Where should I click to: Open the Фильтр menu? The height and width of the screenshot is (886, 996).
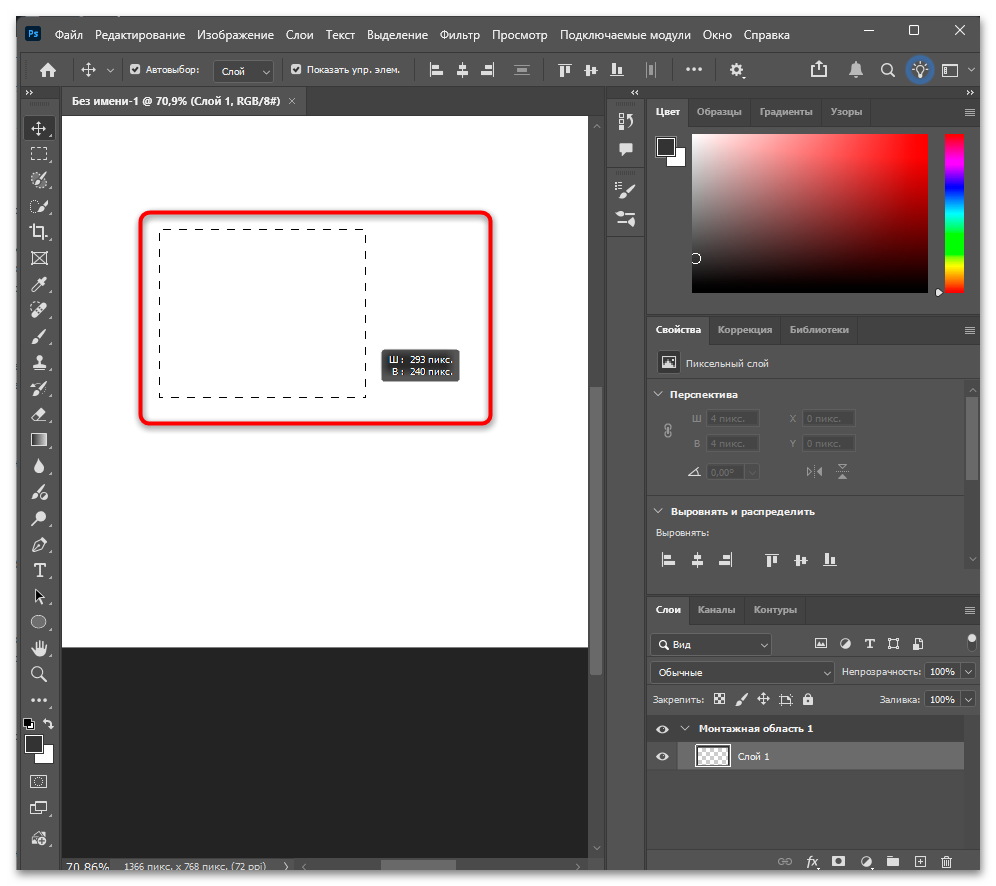(460, 35)
